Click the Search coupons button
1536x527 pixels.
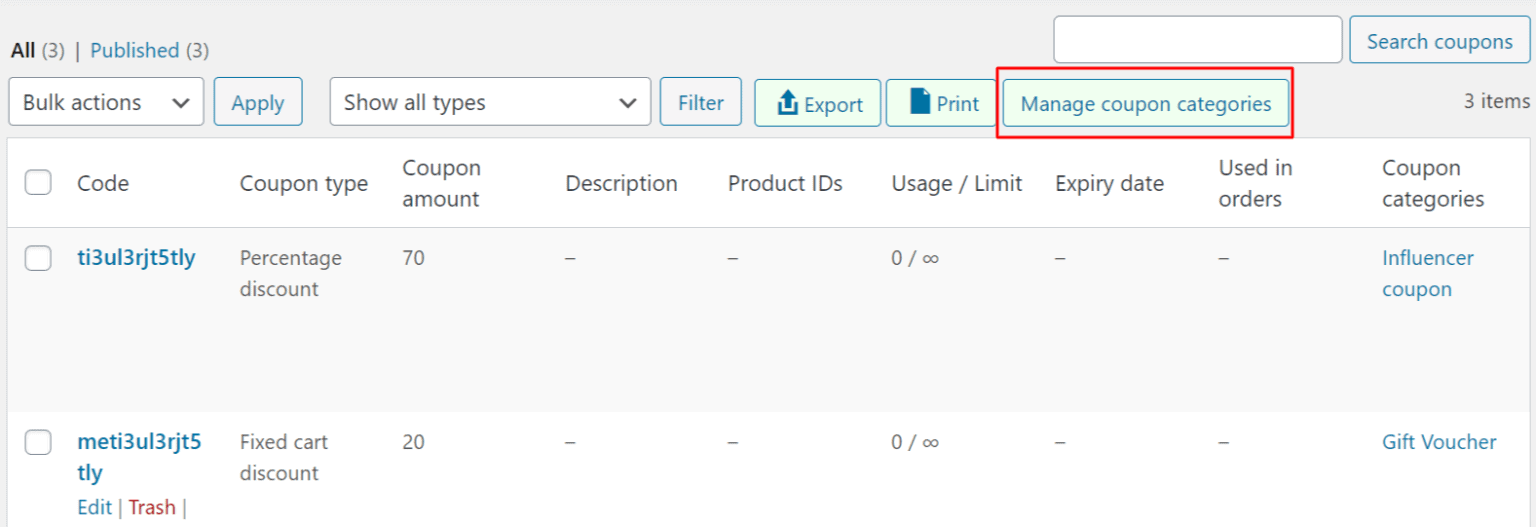coord(1439,40)
